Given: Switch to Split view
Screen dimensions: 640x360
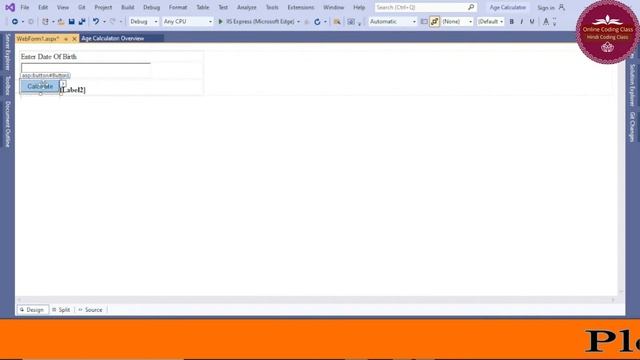Looking at the screenshot, I should (x=61, y=310).
